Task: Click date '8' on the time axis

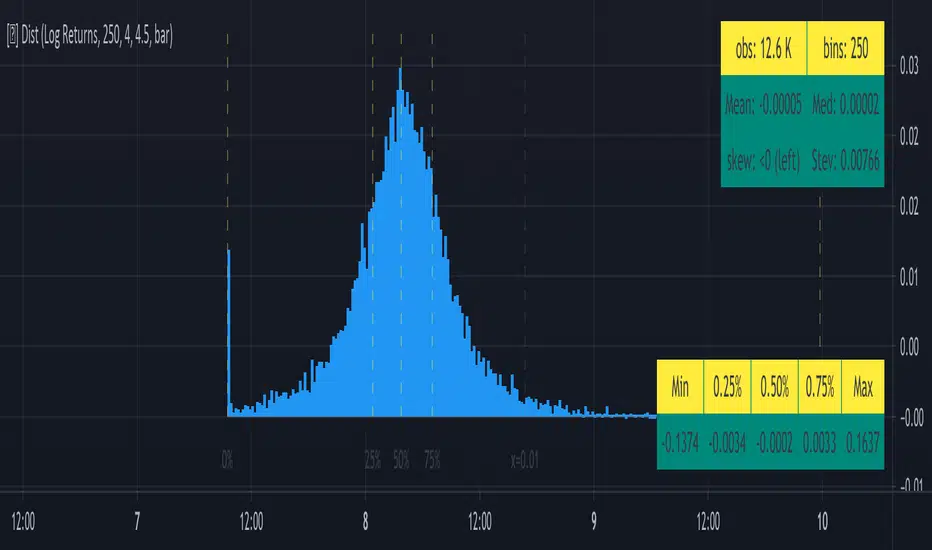Action: pos(366,521)
